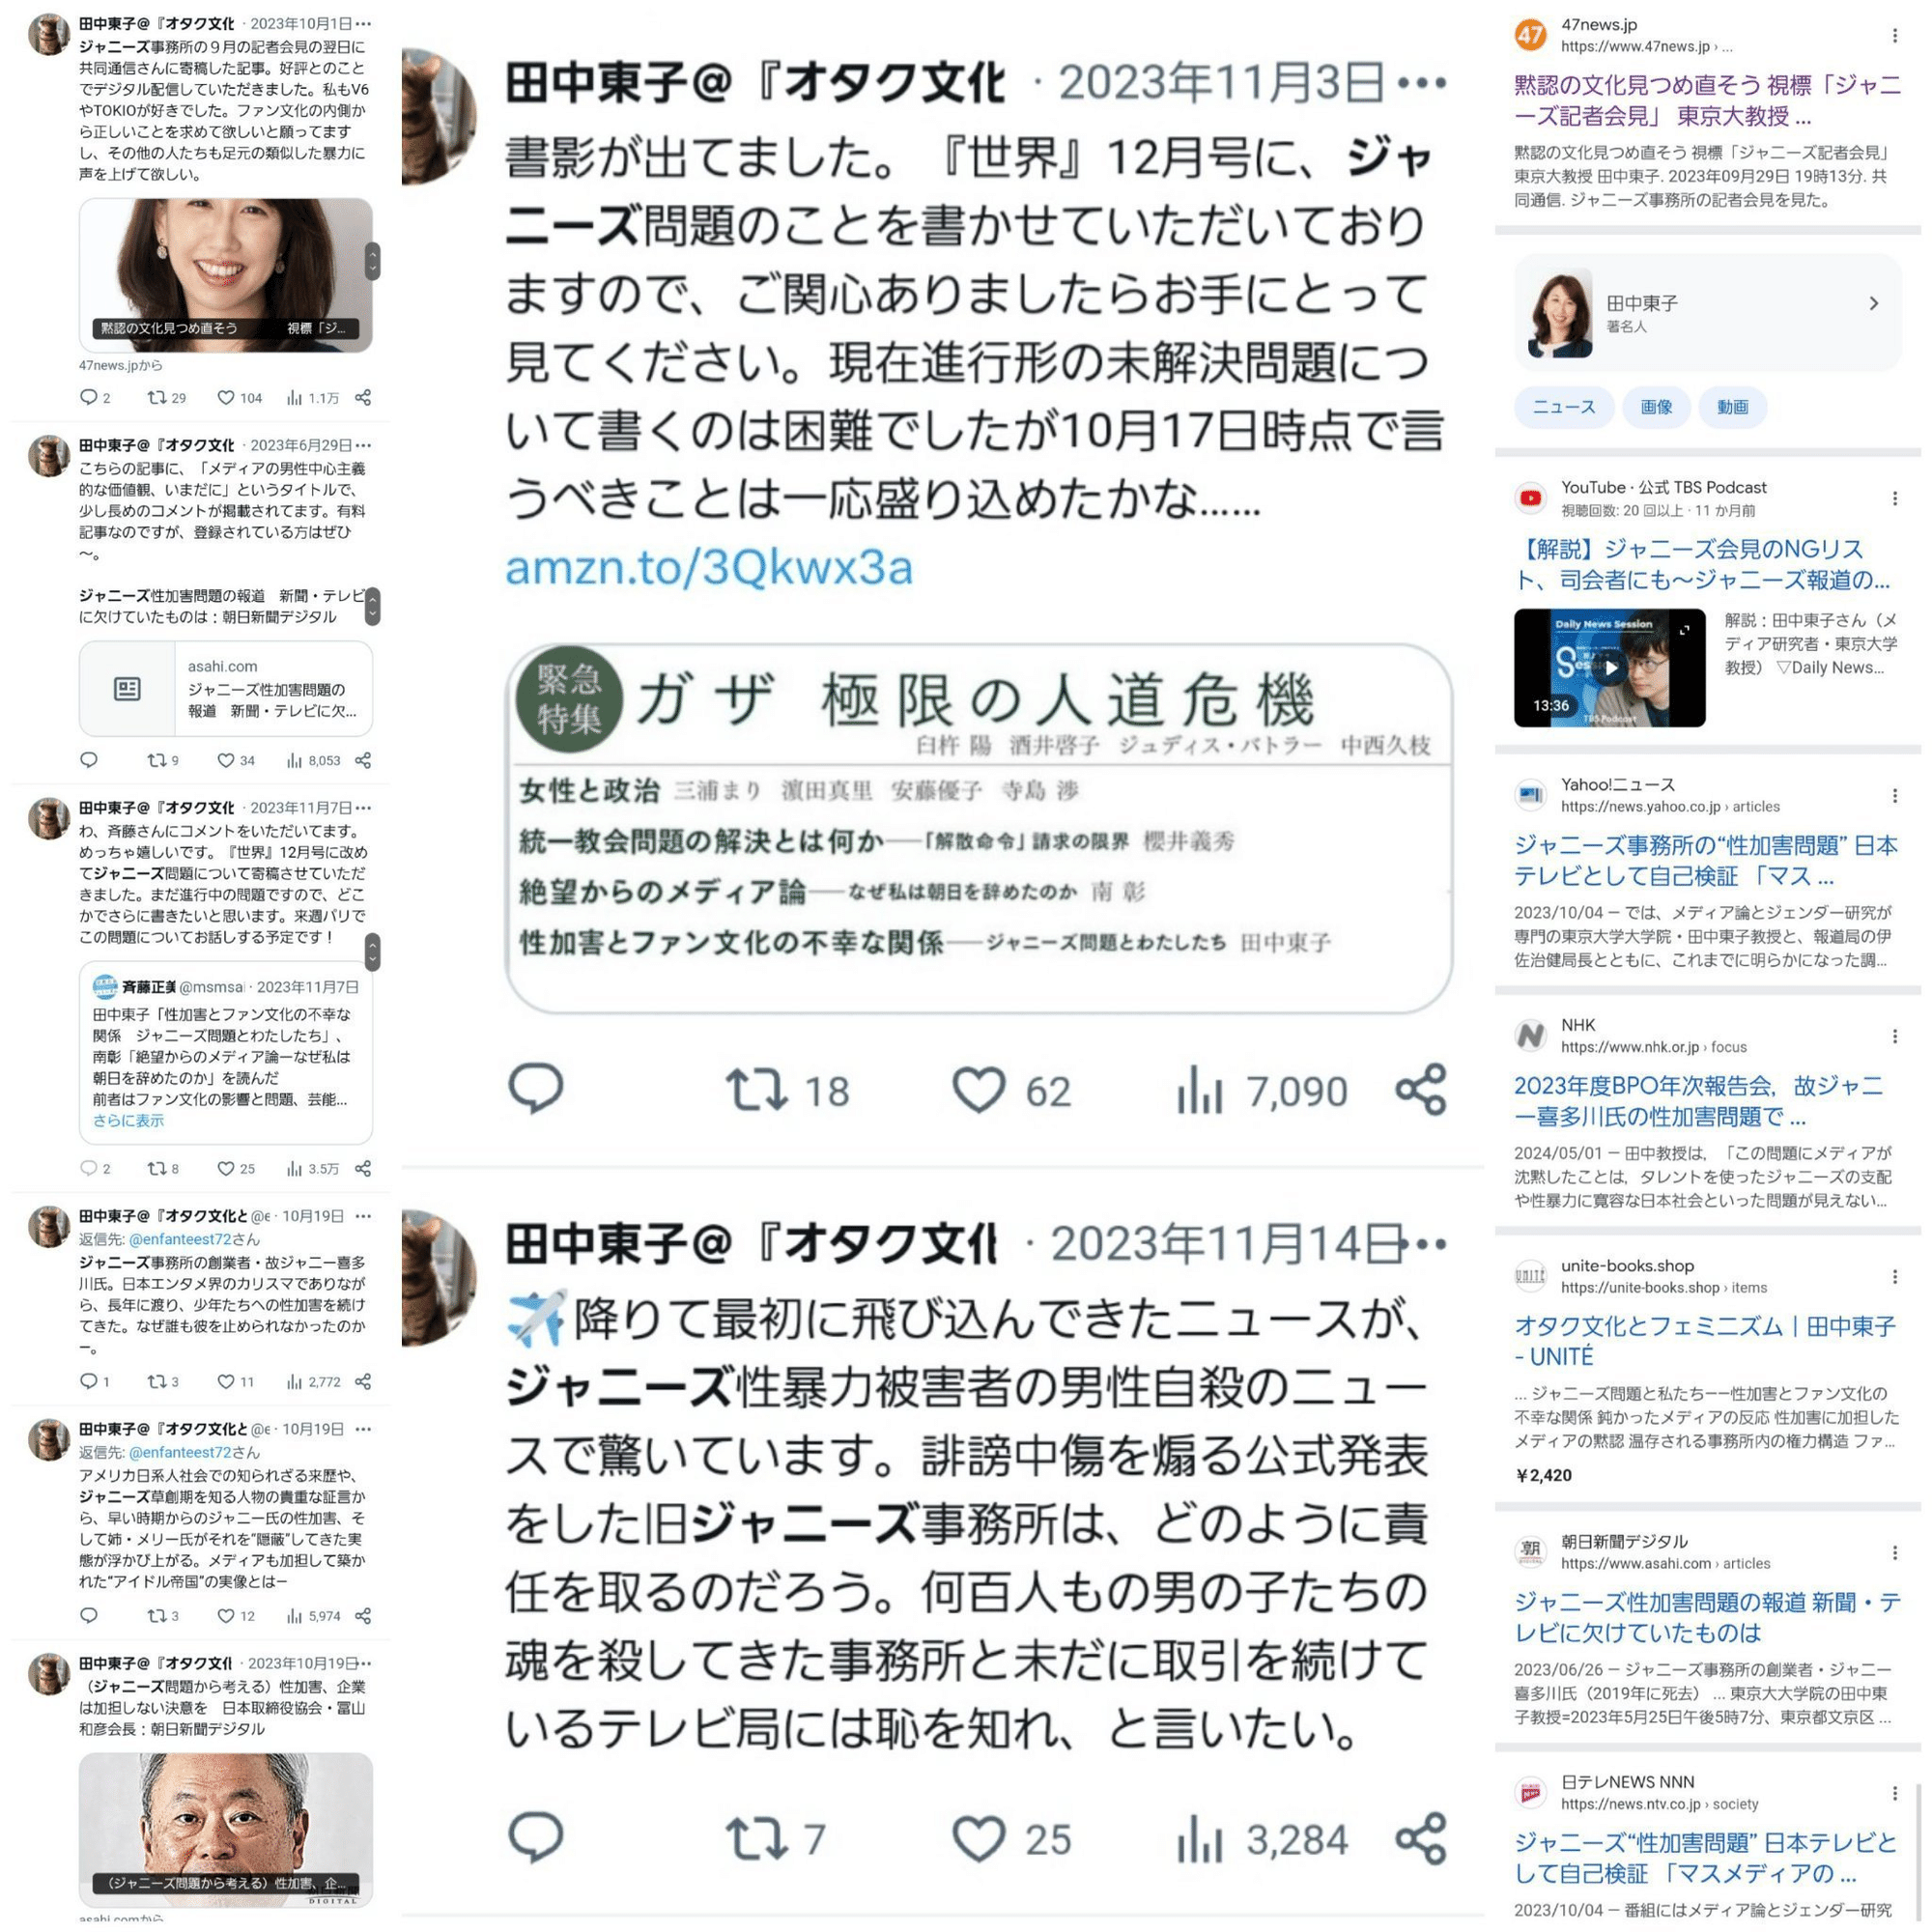Select the 画像 filter chip
1932x1932 pixels.
(x=1656, y=407)
